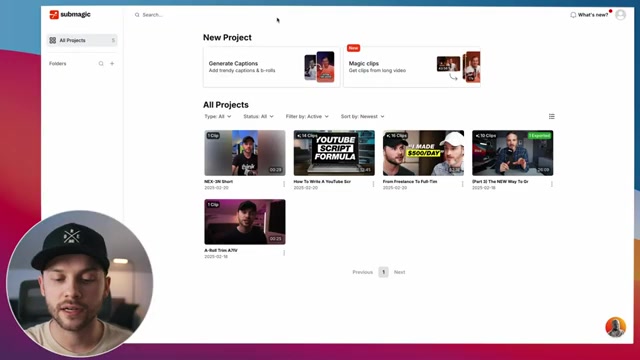This screenshot has width=640, height=360.
Task: Click the A-Roll Trim A7IV title text
Action: tap(221, 250)
